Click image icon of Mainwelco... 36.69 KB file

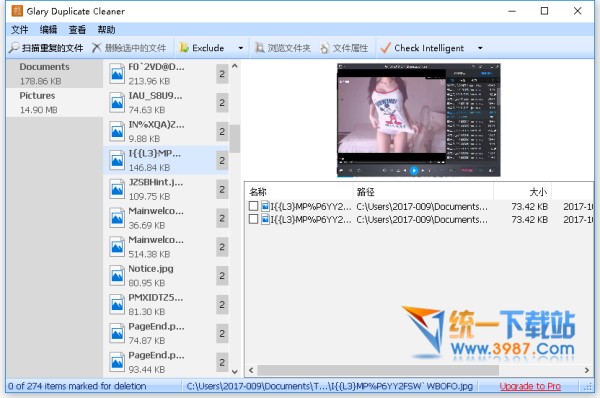pos(117,218)
